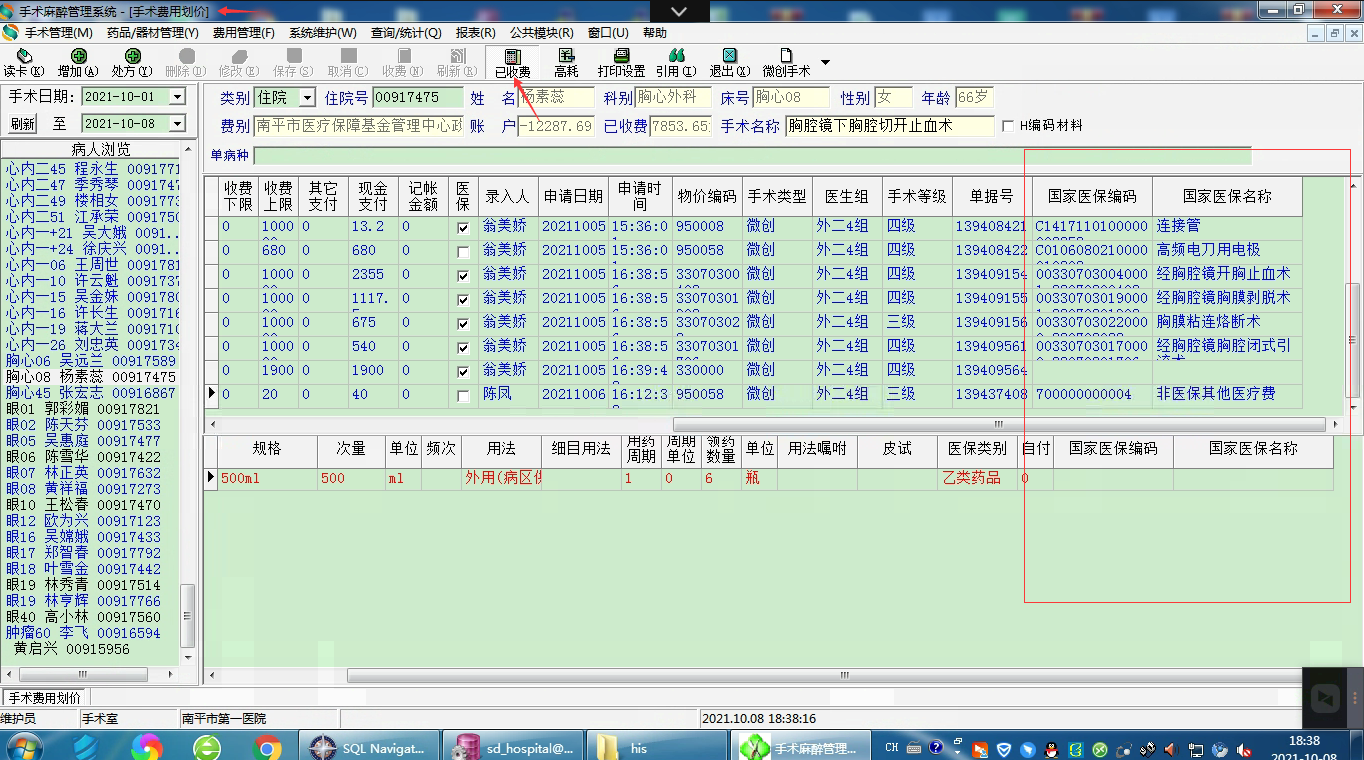Click the green IE-style browser taskbar icon
Screen dimensions: 1364x760
[207, 746]
